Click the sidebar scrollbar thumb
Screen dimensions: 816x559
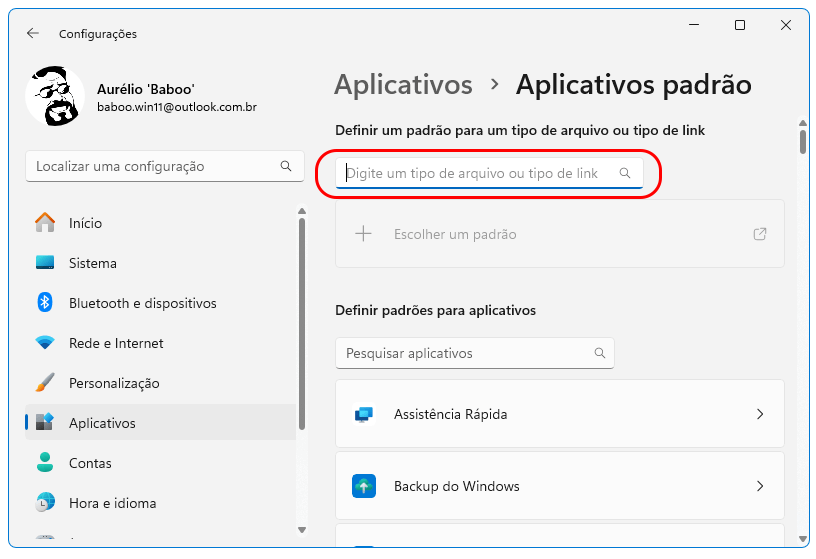302,324
